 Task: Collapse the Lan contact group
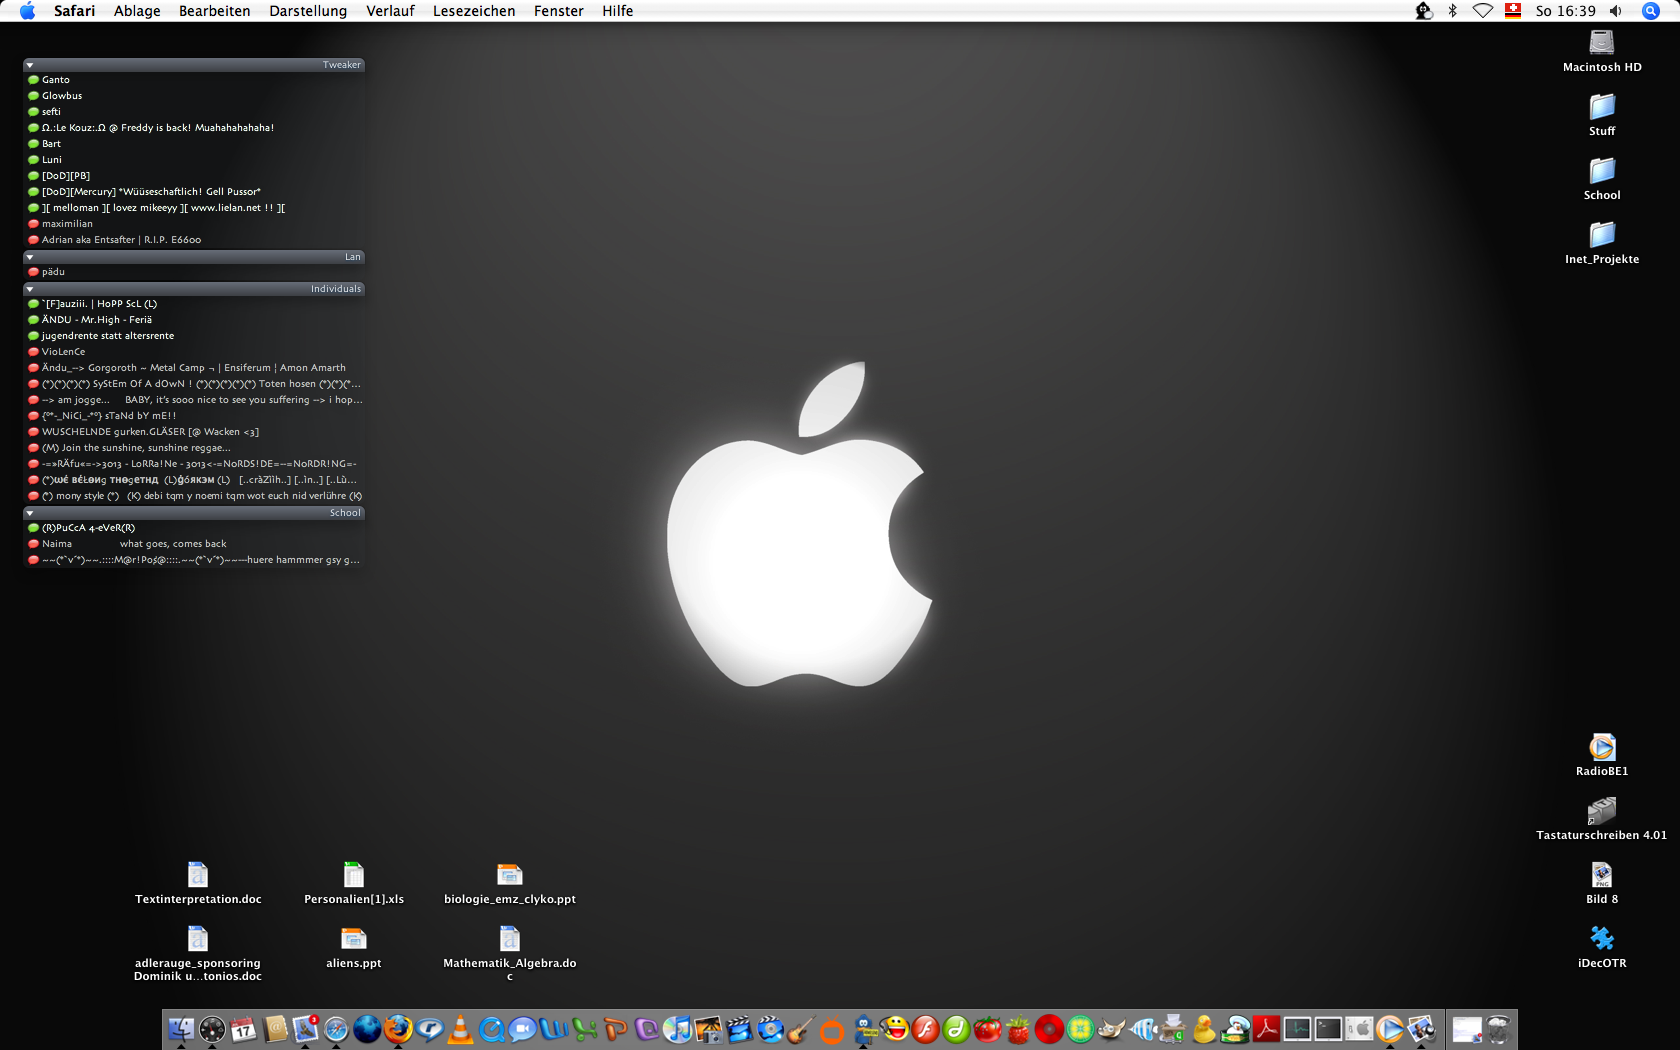[30, 257]
